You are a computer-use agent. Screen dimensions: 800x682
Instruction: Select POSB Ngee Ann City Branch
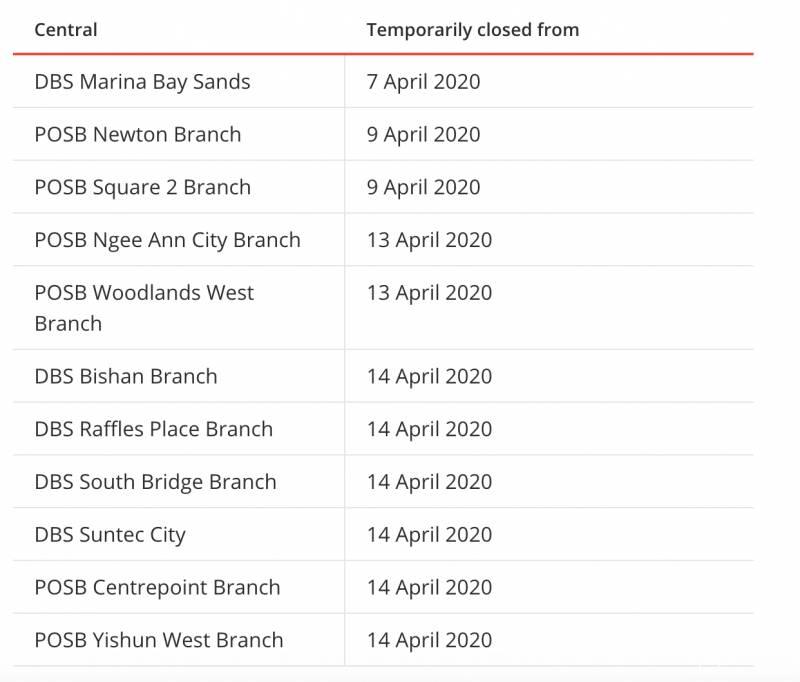pyautogui.click(x=167, y=240)
